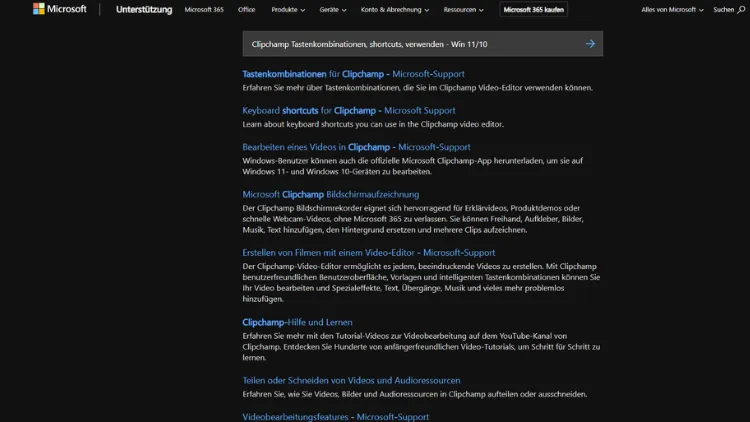Open the Unterstützung home link

tap(144, 10)
